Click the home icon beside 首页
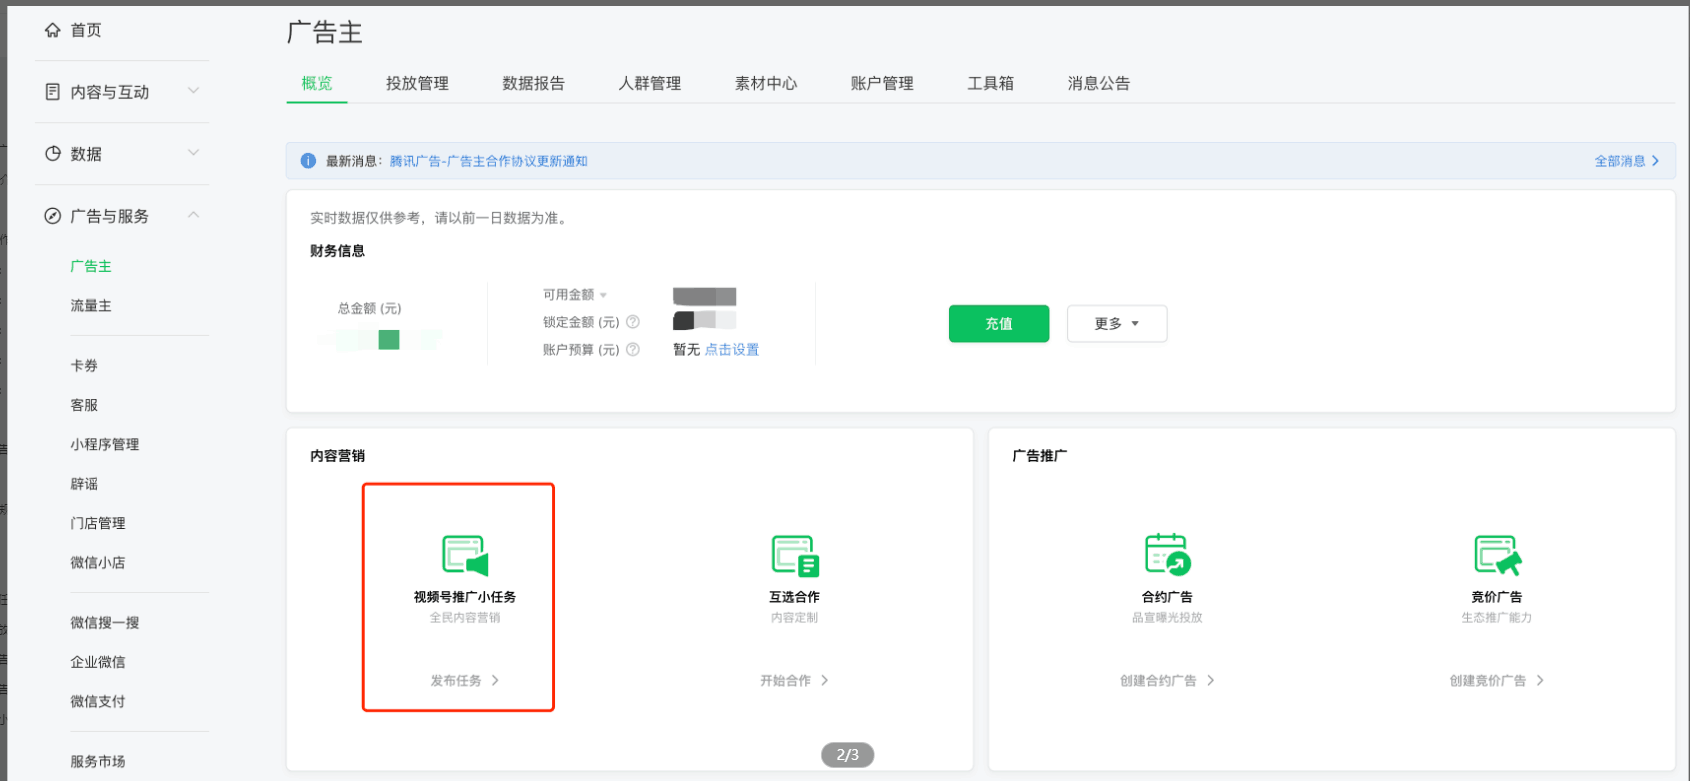Screen dimensions: 1690x781 pos(52,30)
